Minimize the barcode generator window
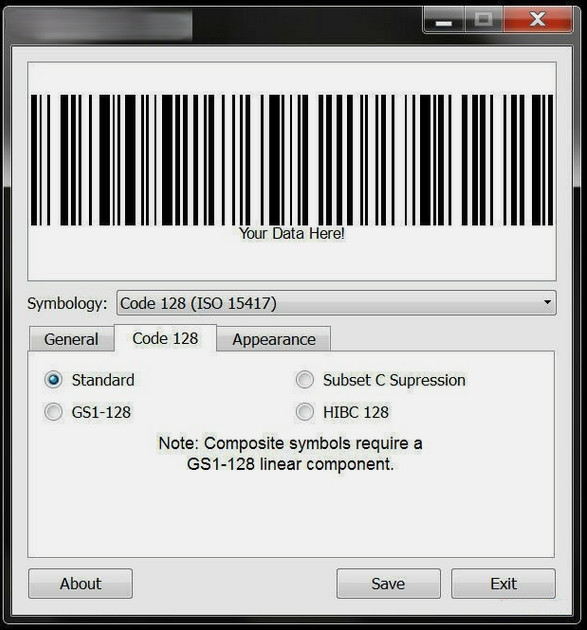The height and width of the screenshot is (630, 587). (x=444, y=20)
